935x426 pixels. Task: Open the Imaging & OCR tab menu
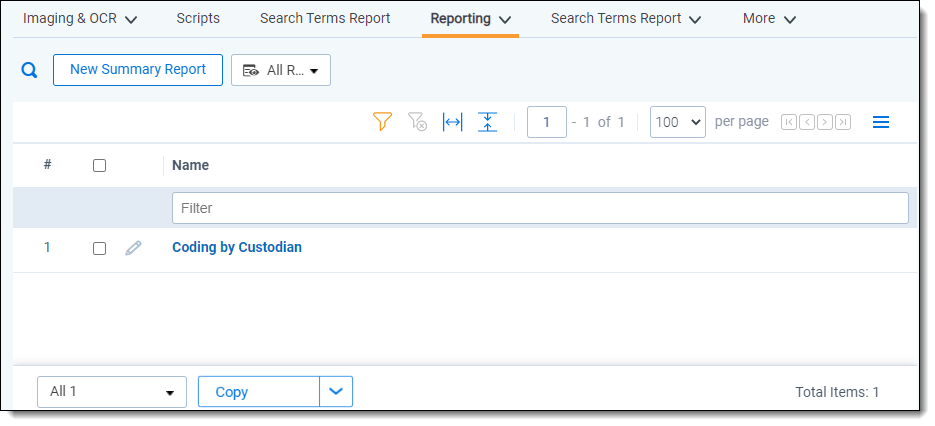(80, 19)
